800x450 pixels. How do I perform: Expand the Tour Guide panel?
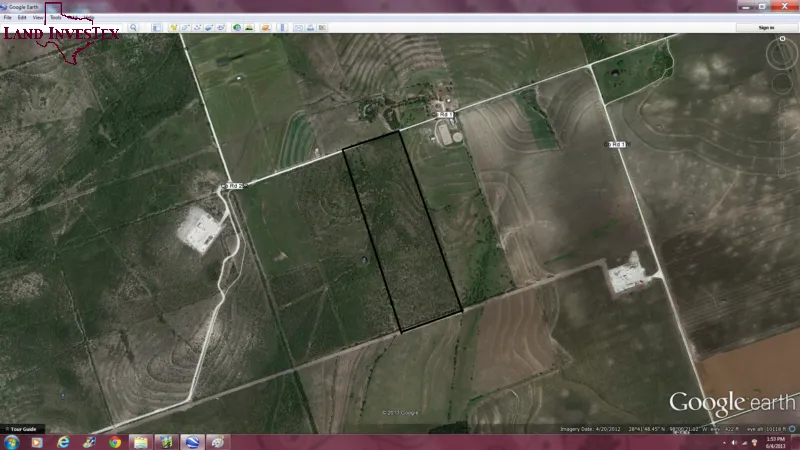tap(20, 429)
